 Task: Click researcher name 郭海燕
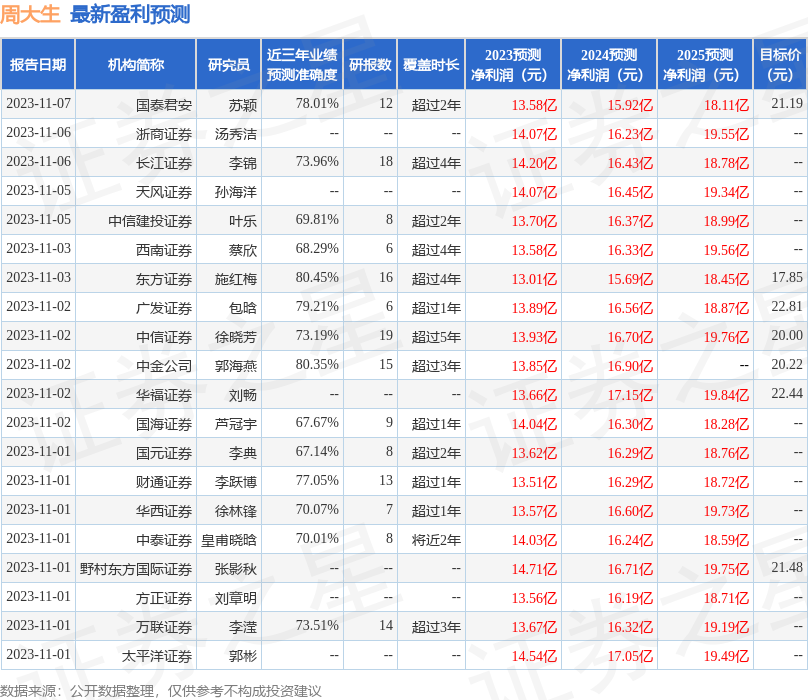tap(236, 366)
